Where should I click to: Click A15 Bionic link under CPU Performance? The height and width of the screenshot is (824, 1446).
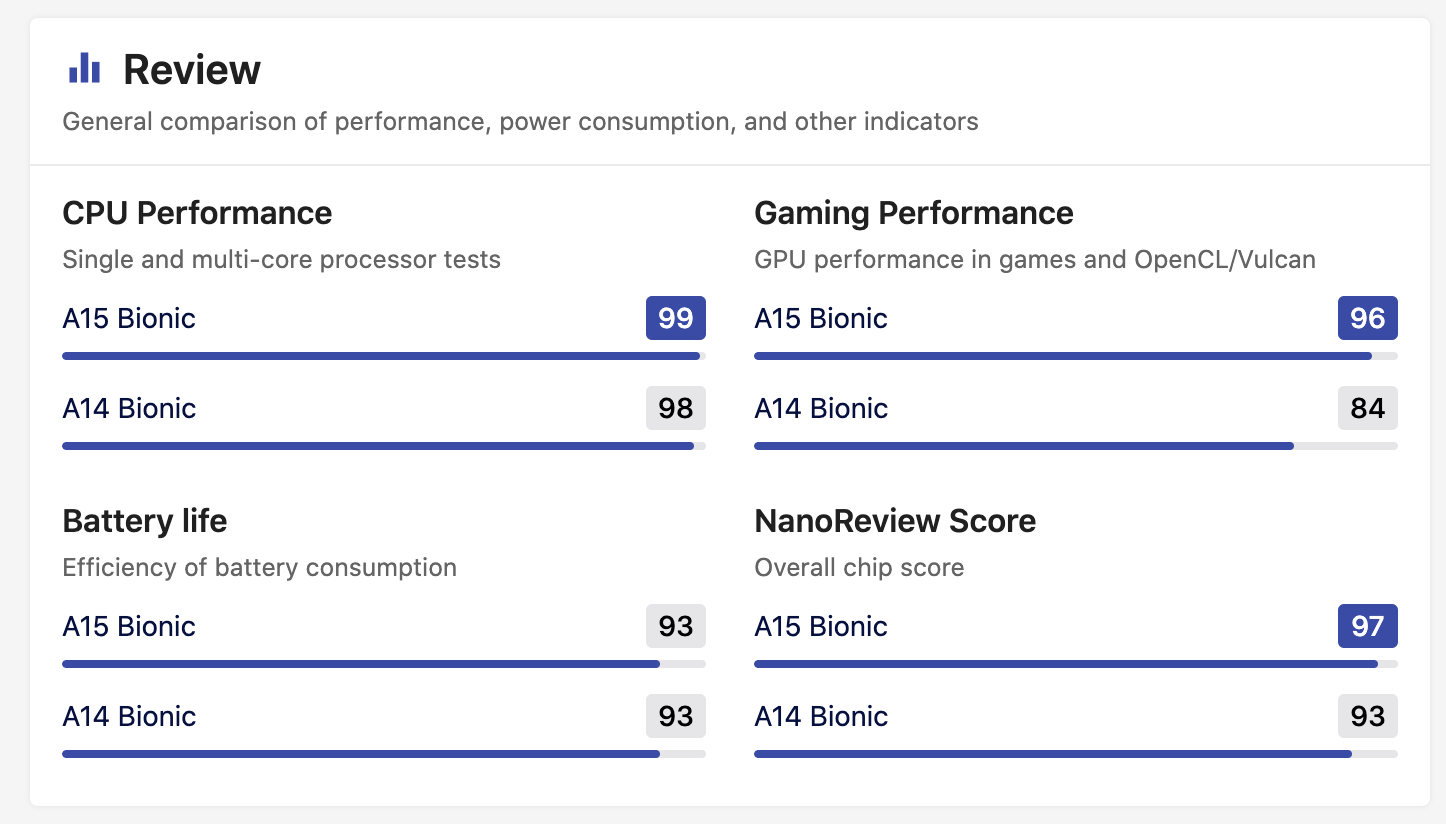(129, 318)
